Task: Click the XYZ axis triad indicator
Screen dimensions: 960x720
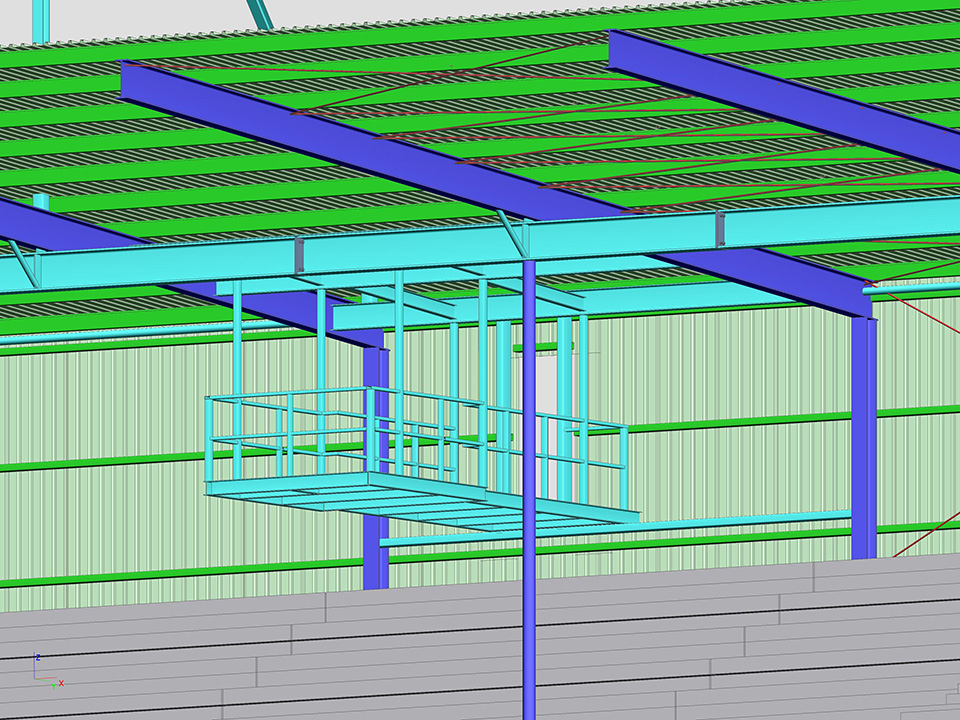Action: pos(44,671)
